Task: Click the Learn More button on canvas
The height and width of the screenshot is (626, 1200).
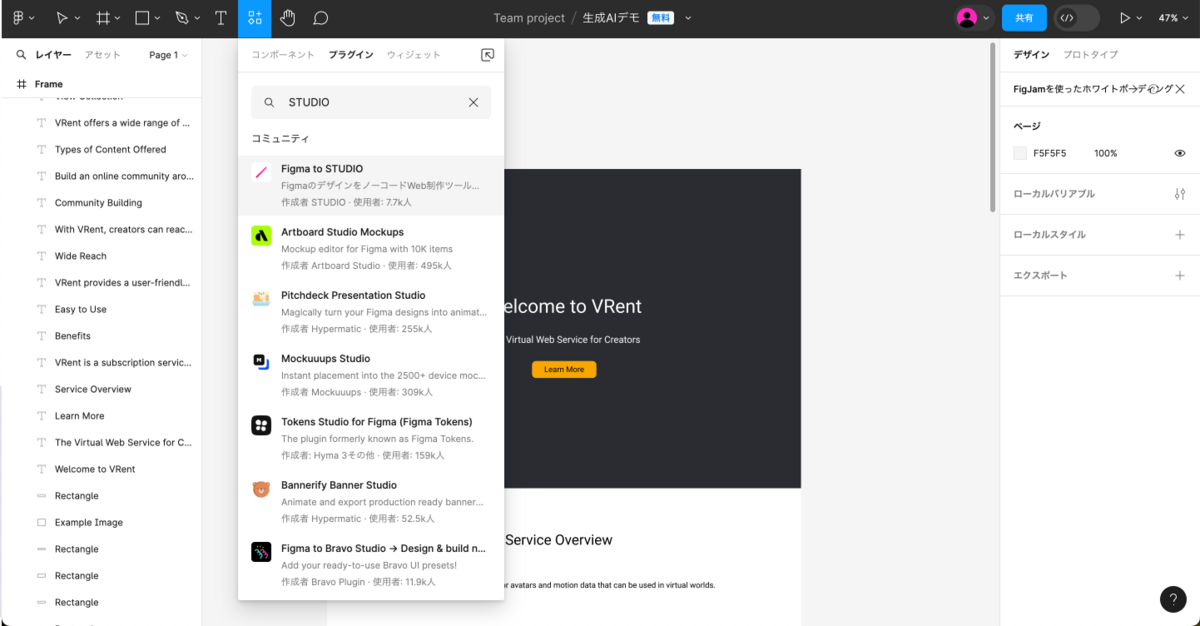Action: pos(564,369)
